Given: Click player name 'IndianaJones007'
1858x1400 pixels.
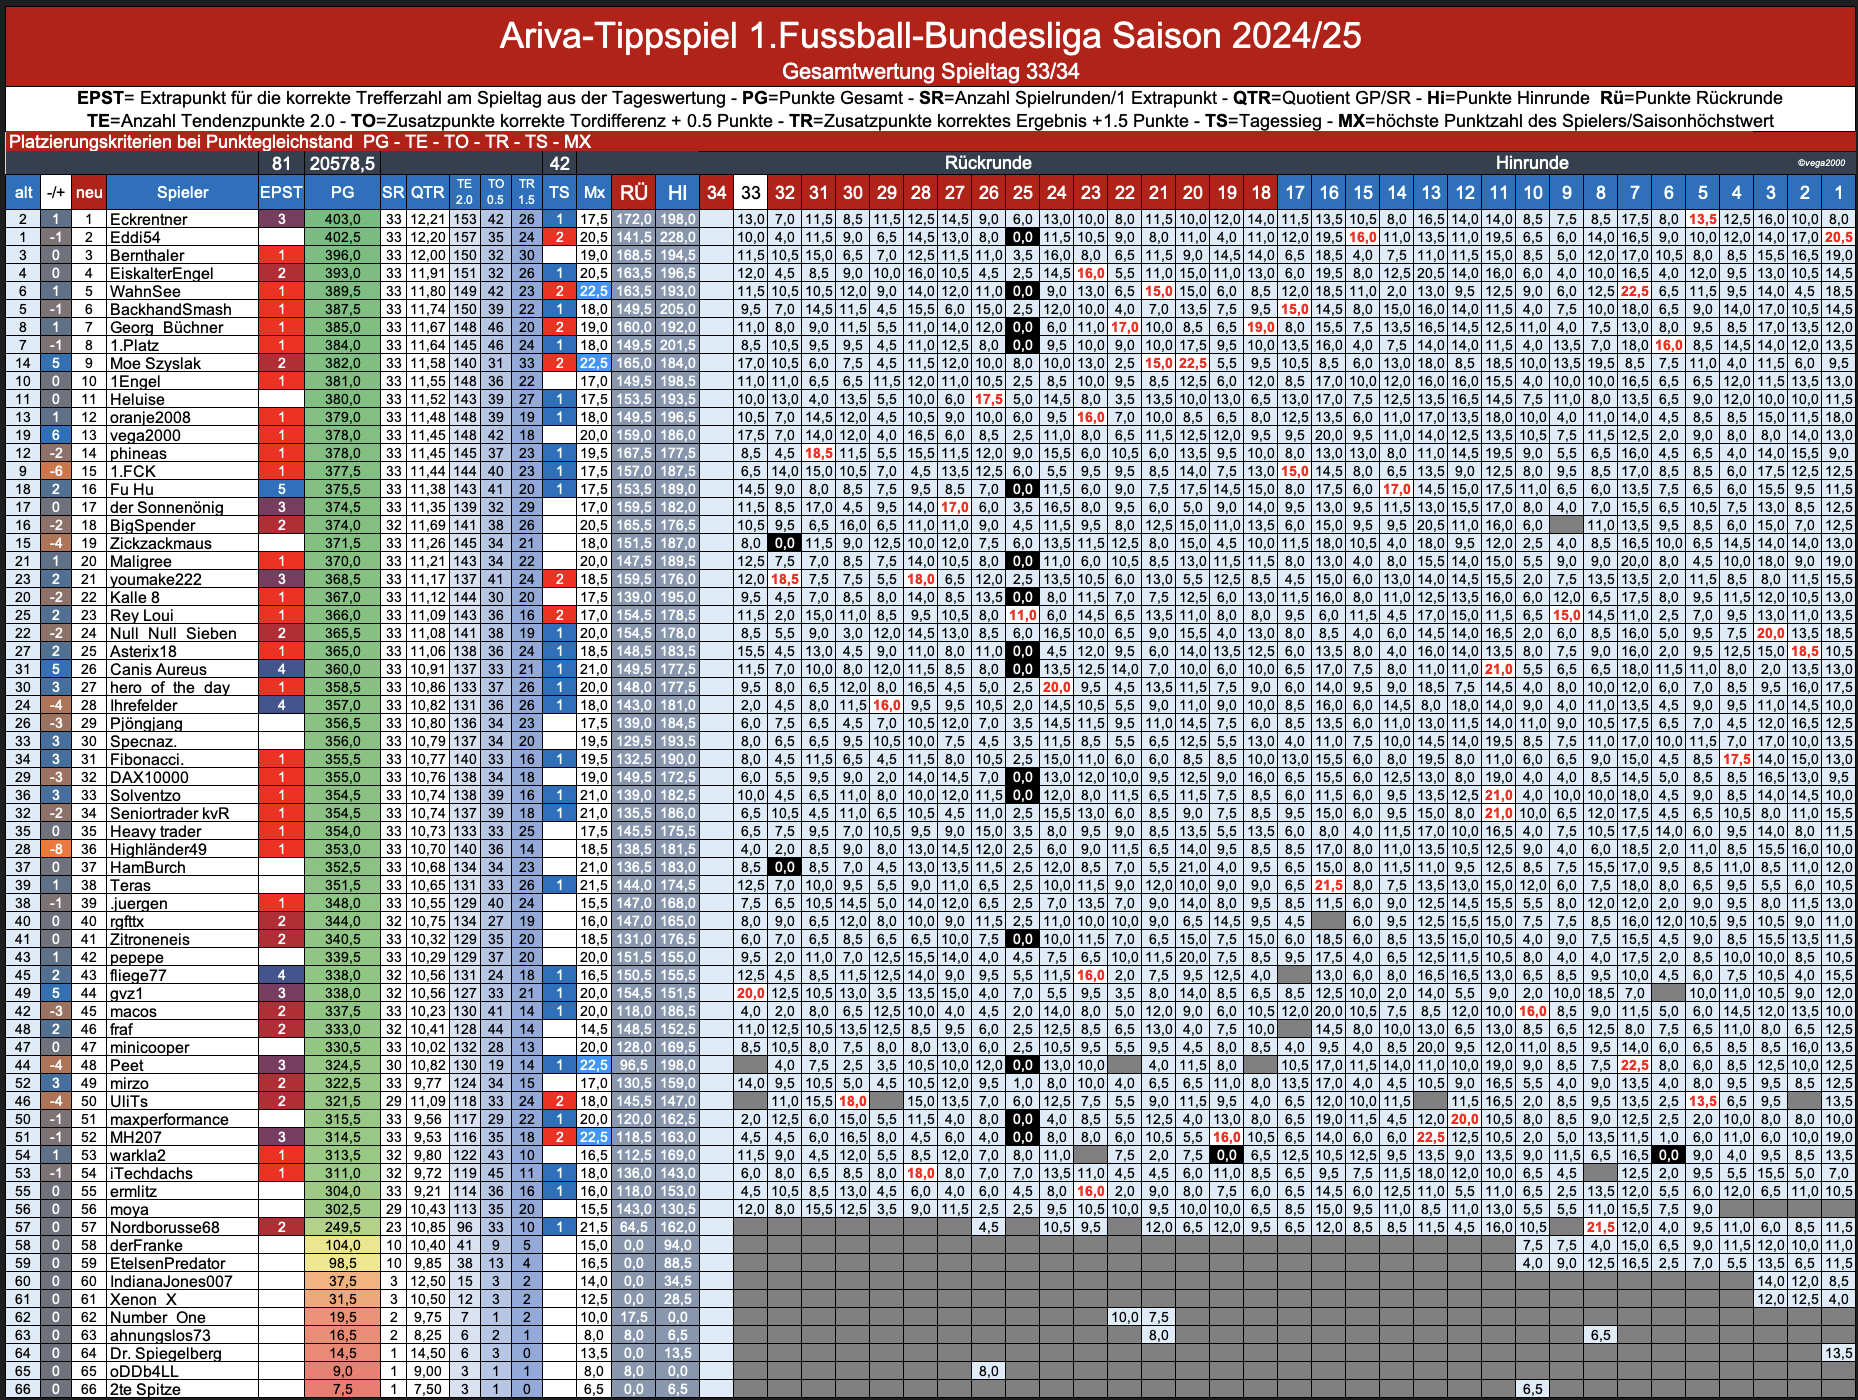Looking at the screenshot, I should [171, 1281].
